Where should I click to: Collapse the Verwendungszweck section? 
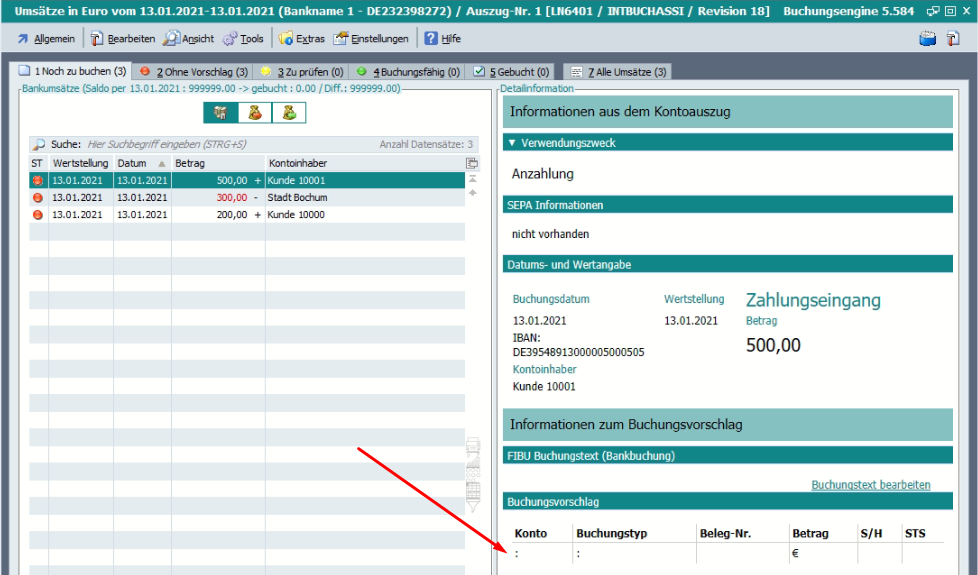512,143
